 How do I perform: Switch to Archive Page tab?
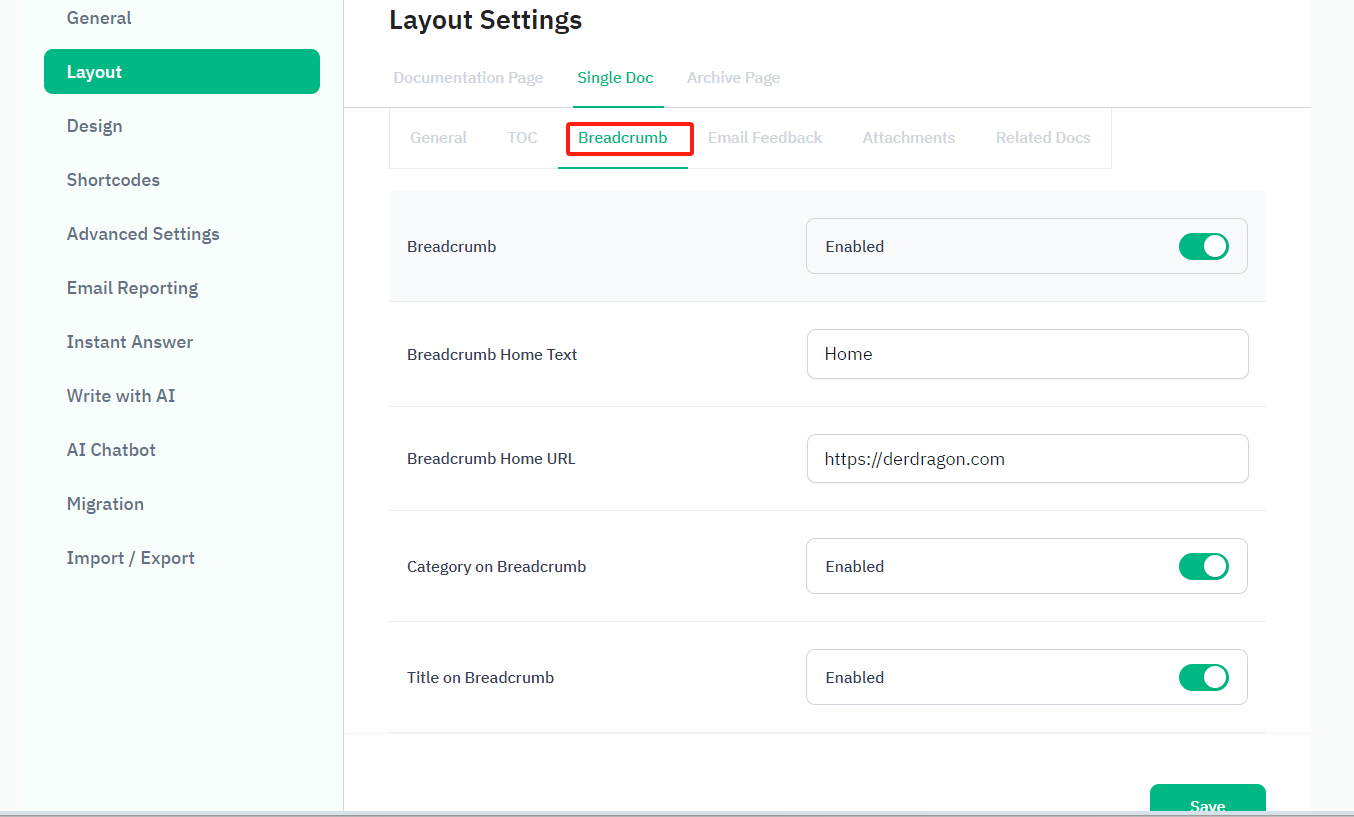pyautogui.click(x=733, y=78)
